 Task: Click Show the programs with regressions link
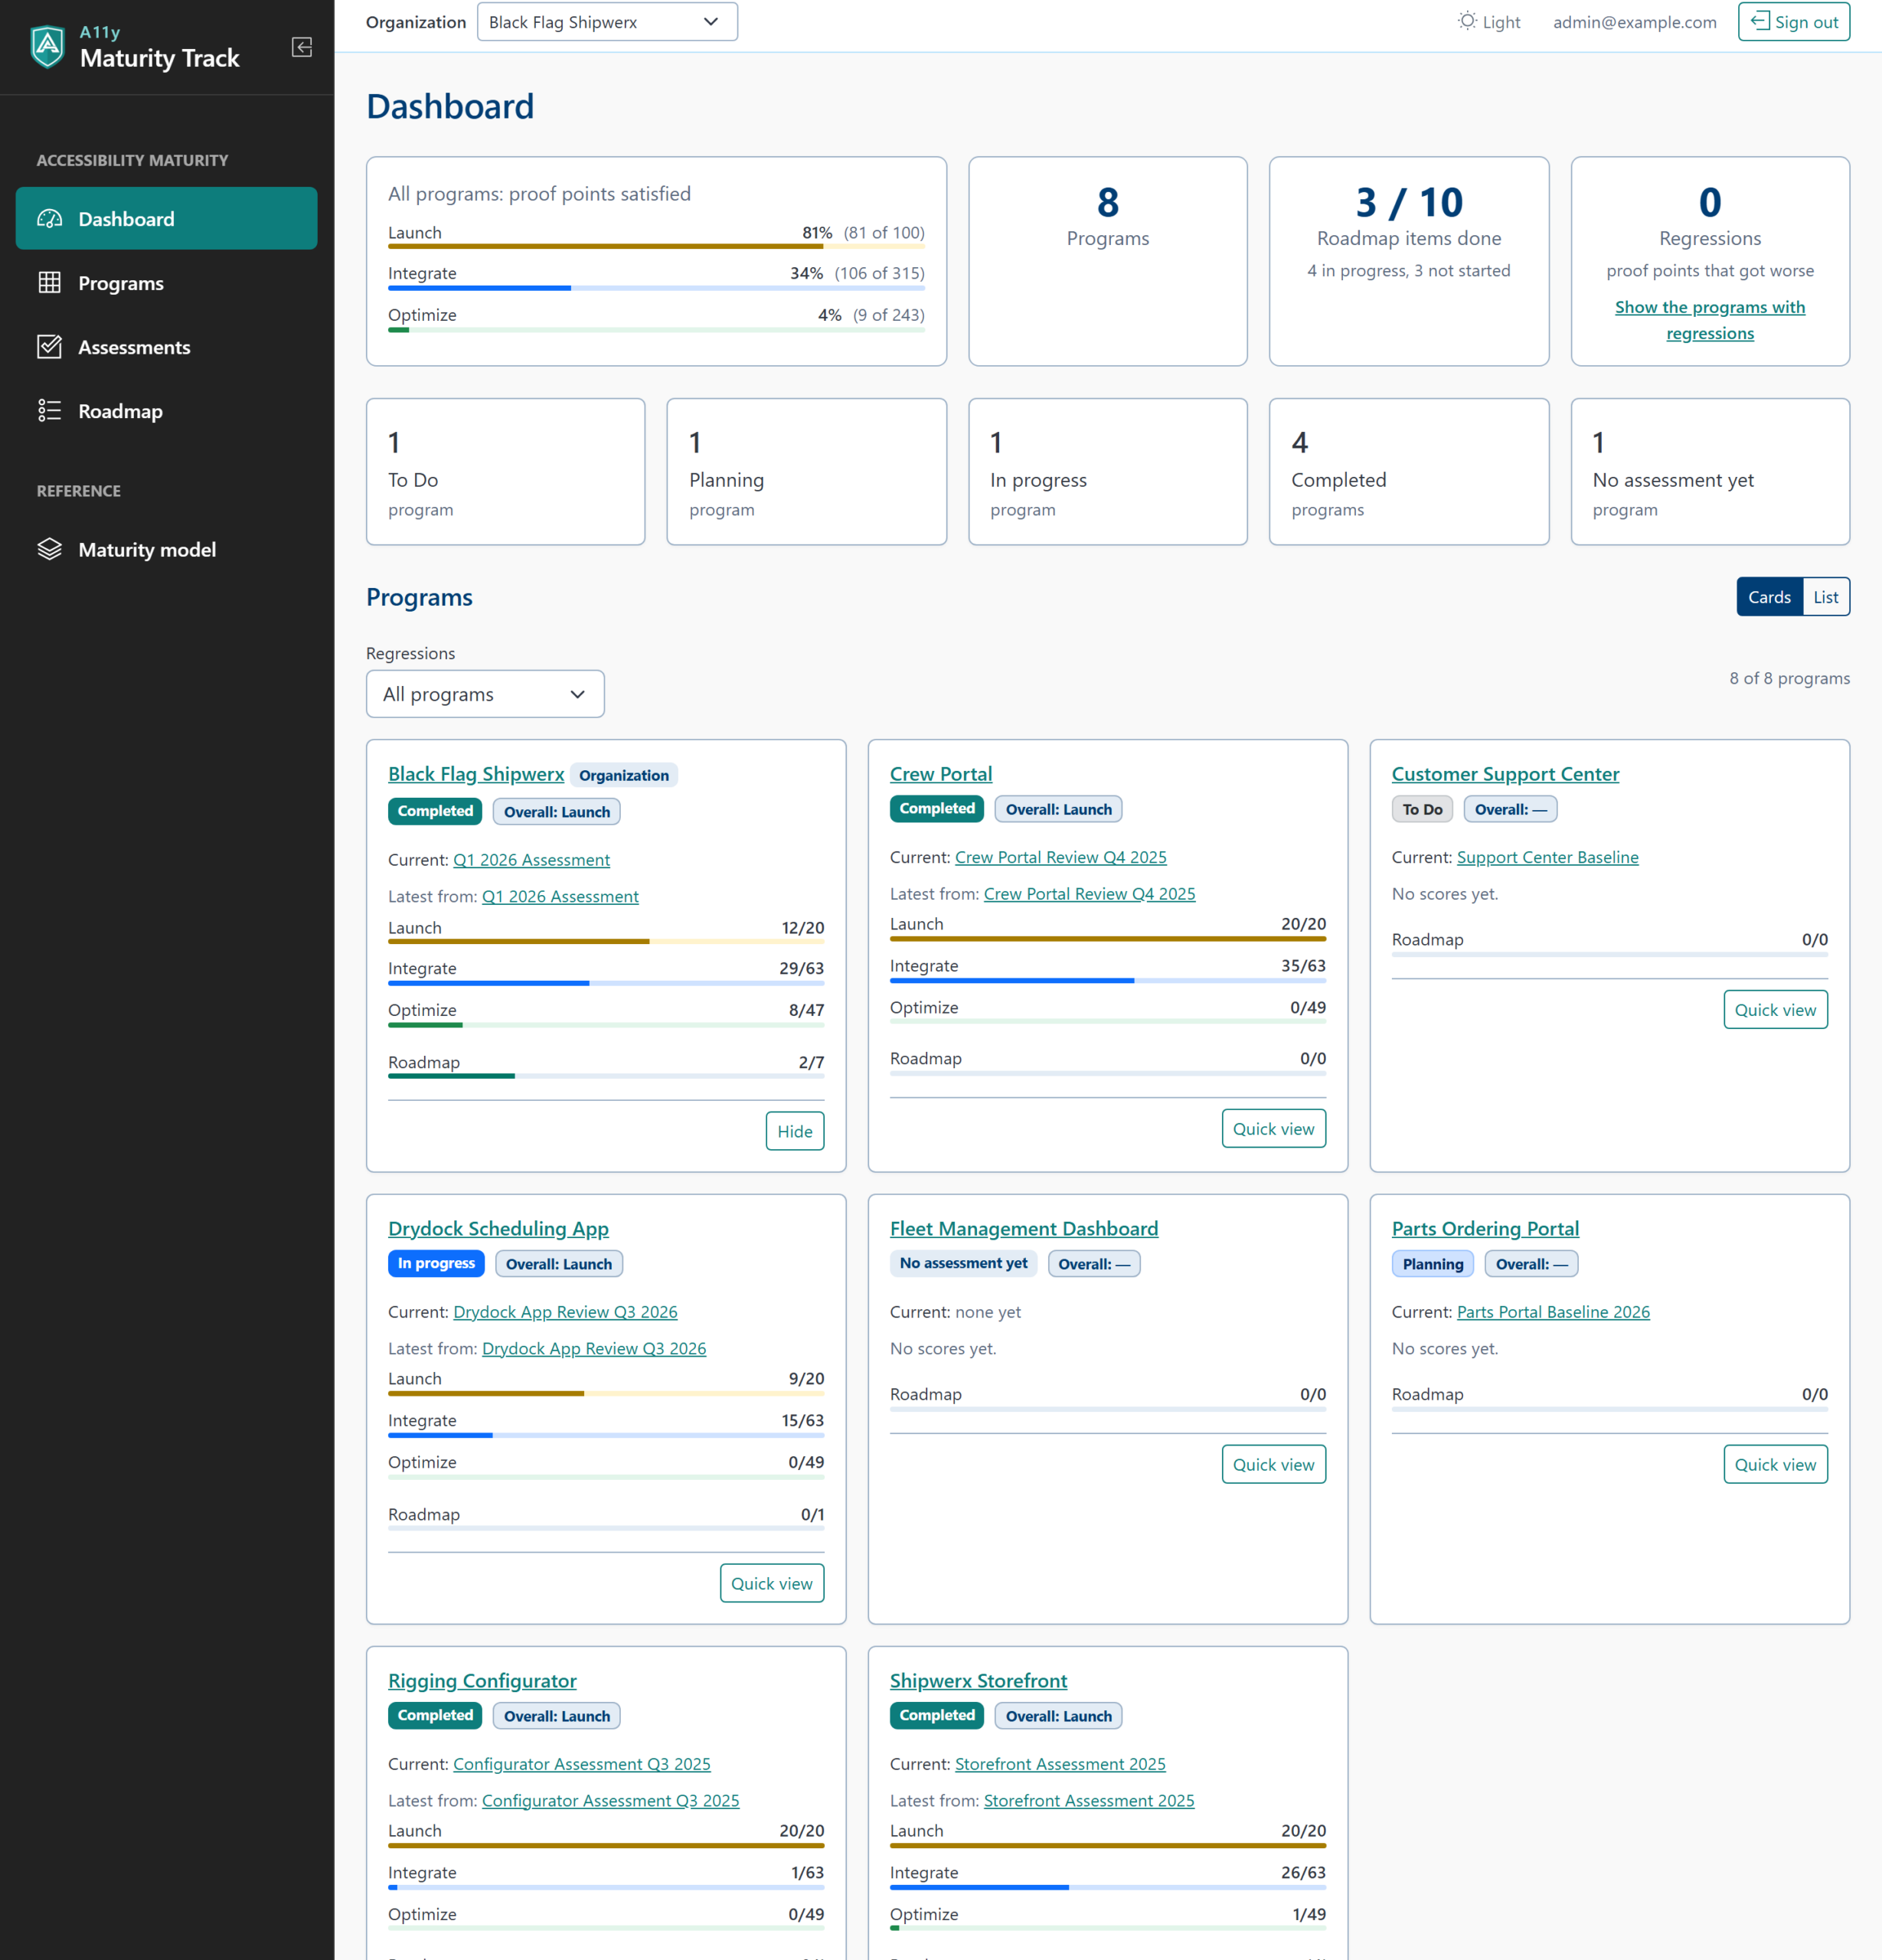pos(1710,320)
